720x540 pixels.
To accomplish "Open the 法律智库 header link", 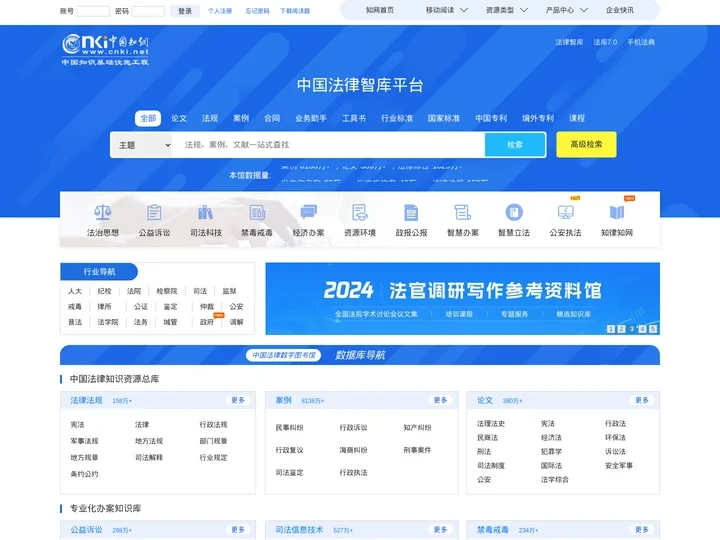I will [x=569, y=42].
